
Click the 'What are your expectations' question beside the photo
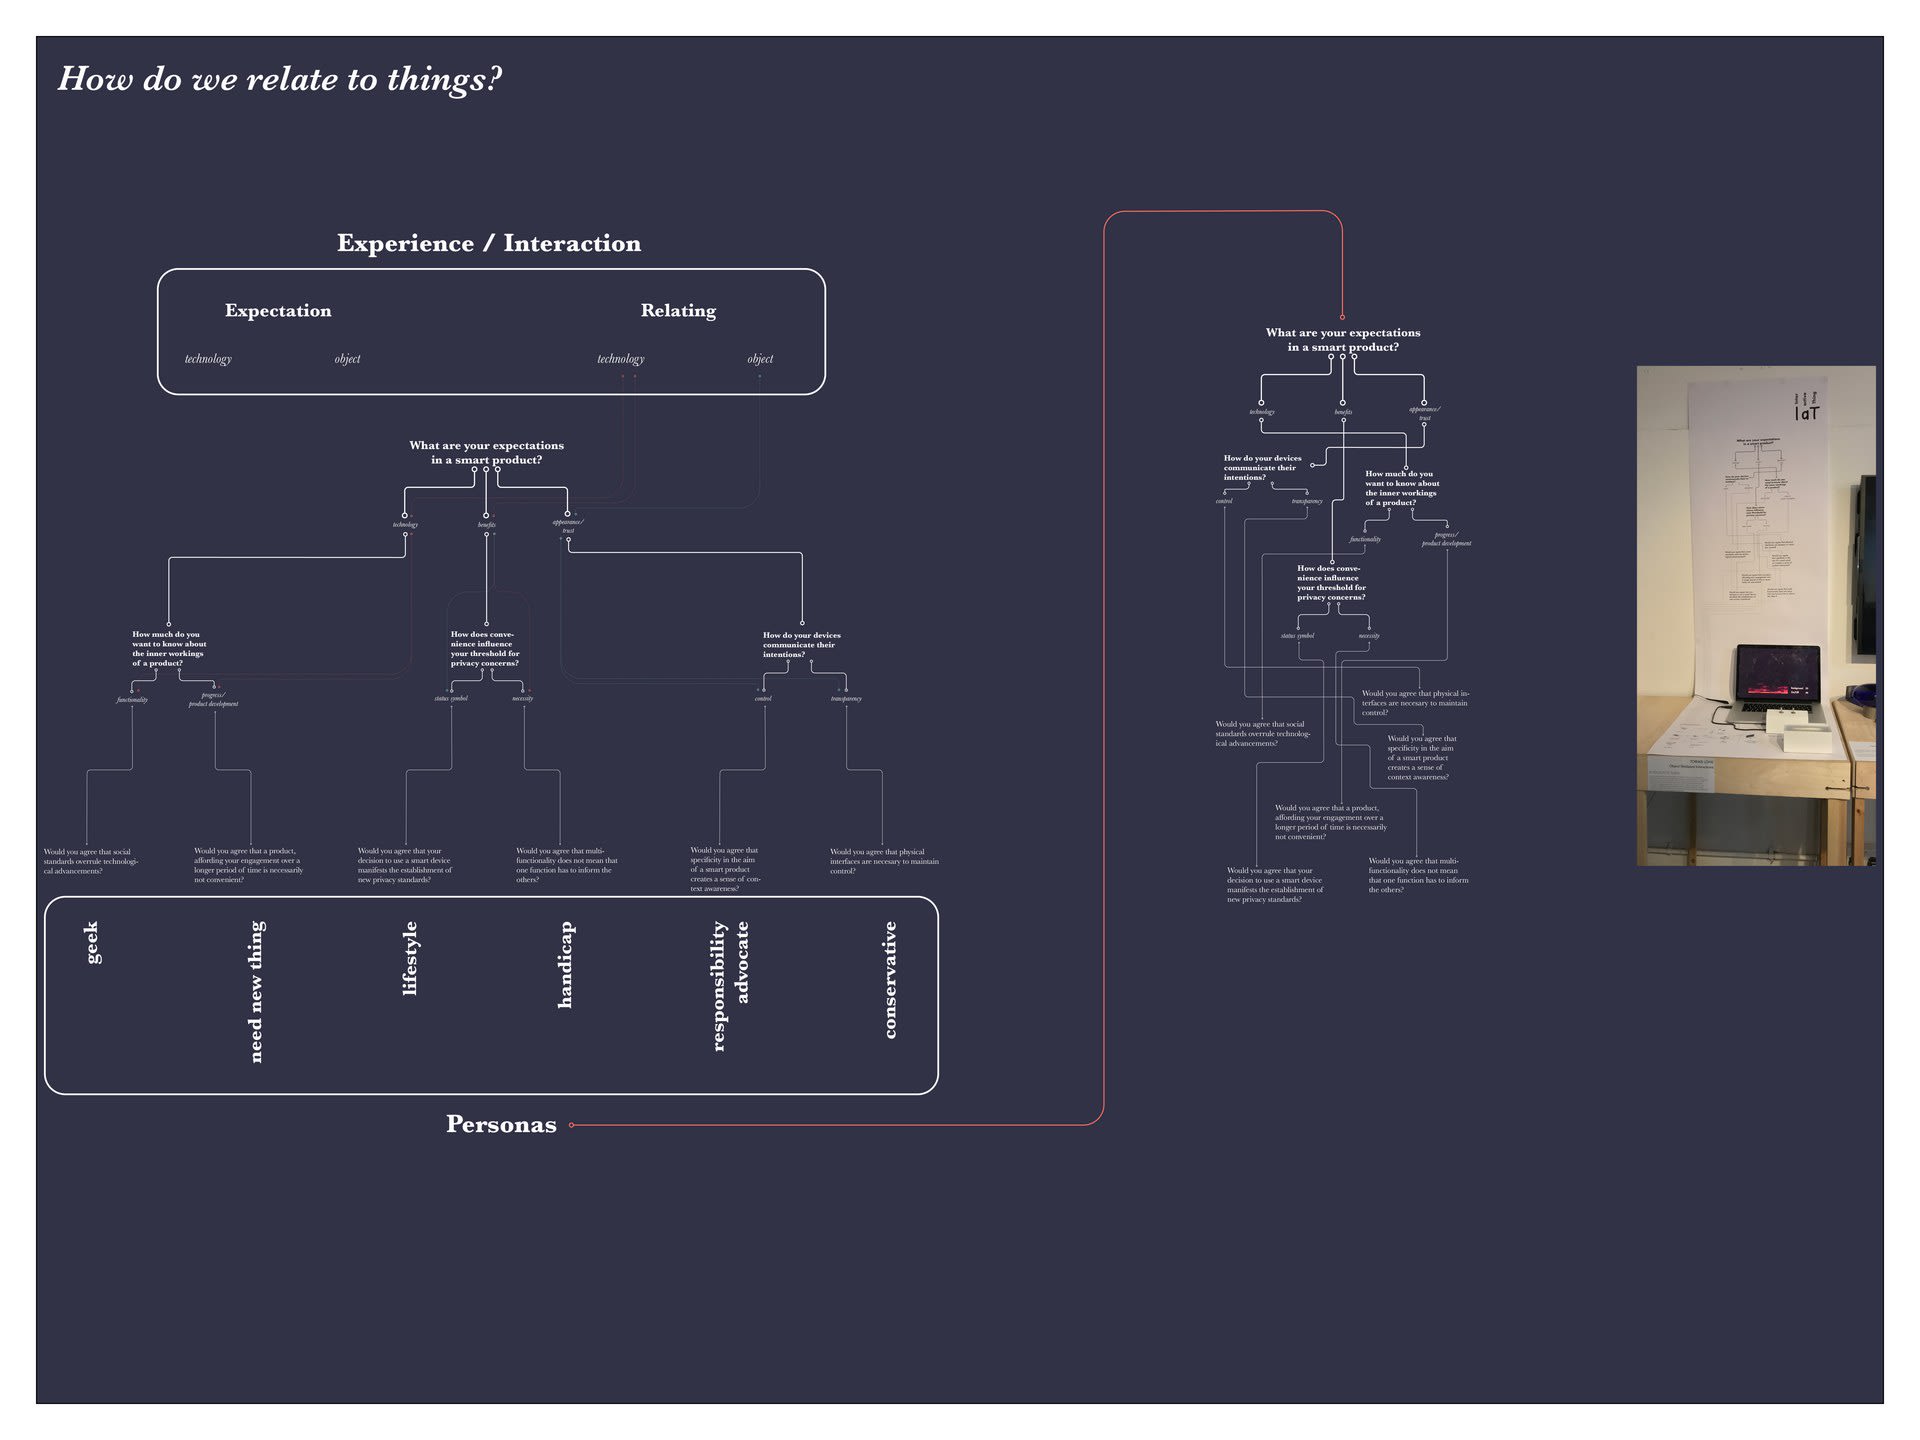coord(1343,340)
